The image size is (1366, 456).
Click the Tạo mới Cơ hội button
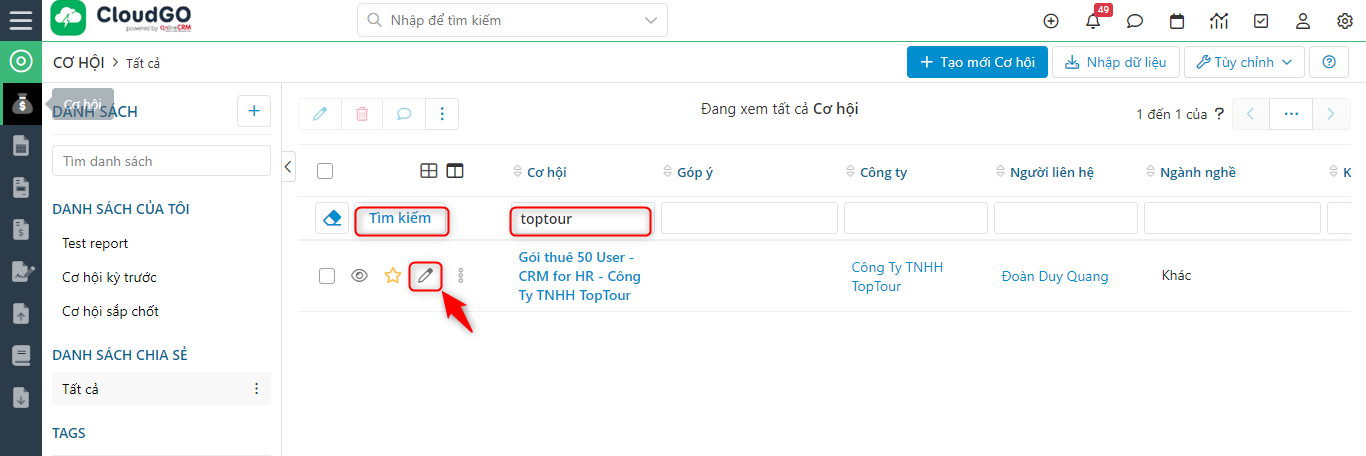pyautogui.click(x=977, y=62)
